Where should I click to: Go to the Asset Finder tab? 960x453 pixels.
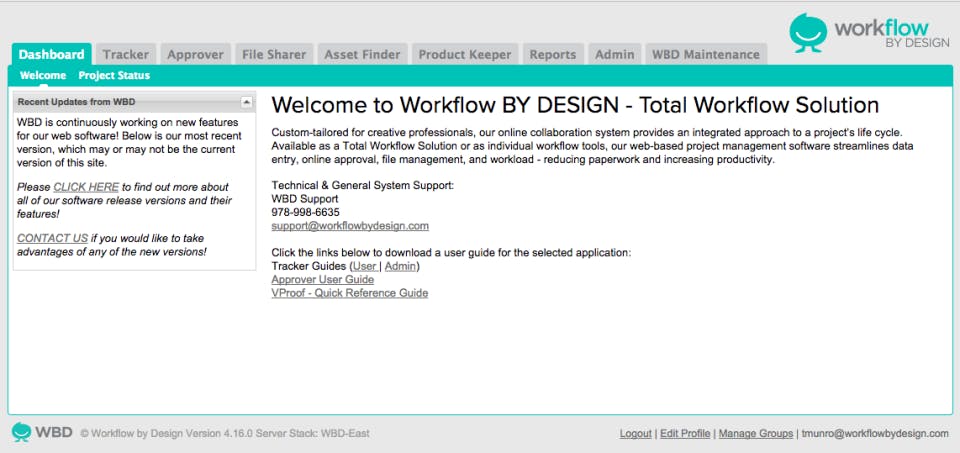pos(362,54)
